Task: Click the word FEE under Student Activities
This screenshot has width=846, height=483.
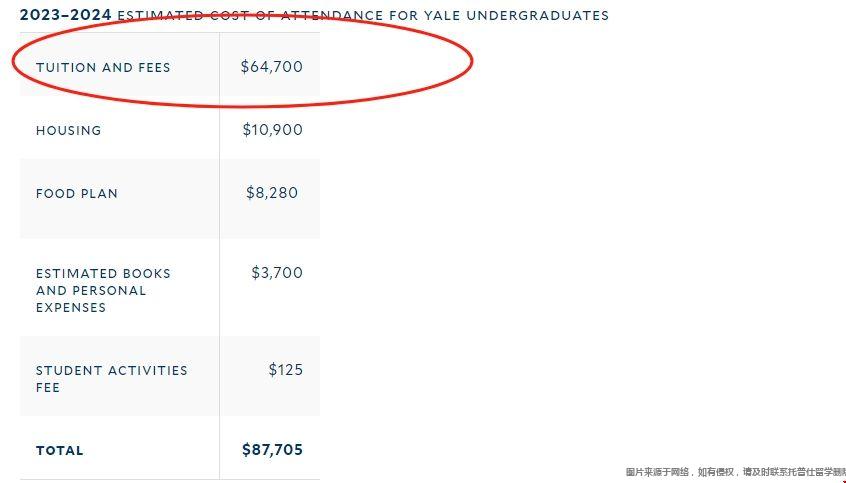Action: click(x=48, y=387)
